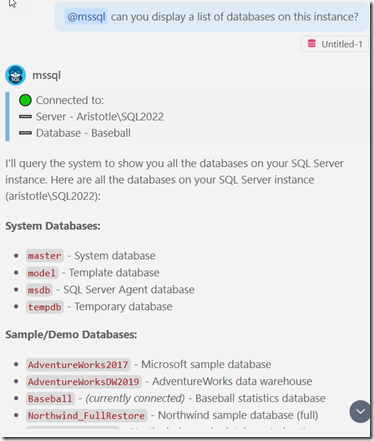Screen dimensions: 374x441
Task: Click the master code label
Action: (45, 256)
